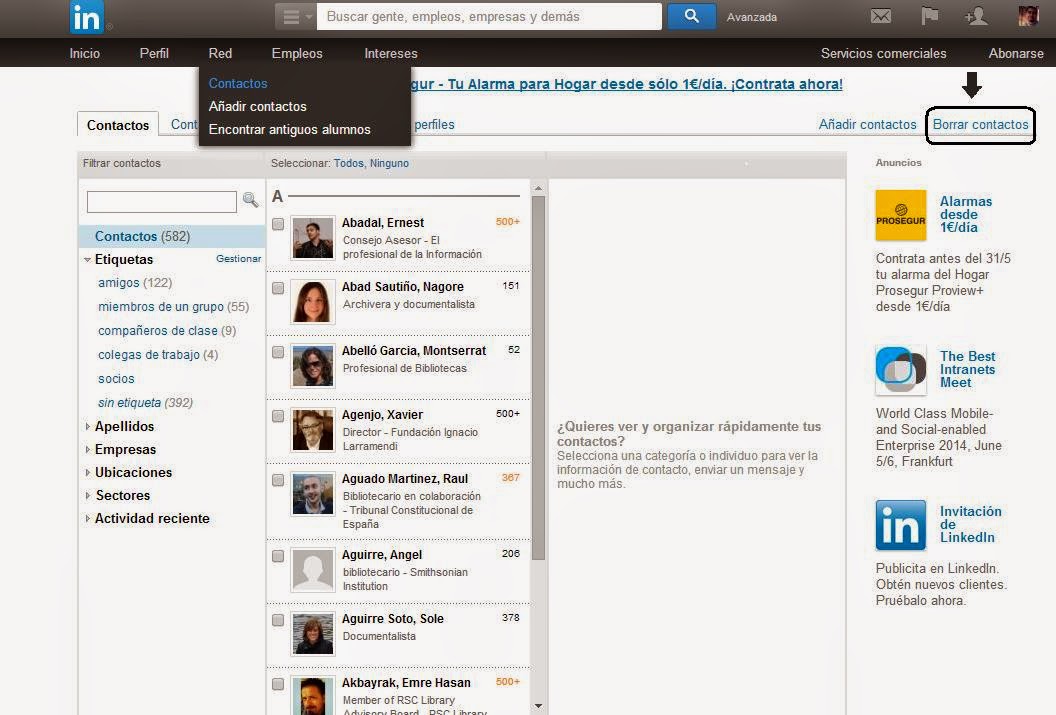Click the add connections person icon

pos(975,16)
